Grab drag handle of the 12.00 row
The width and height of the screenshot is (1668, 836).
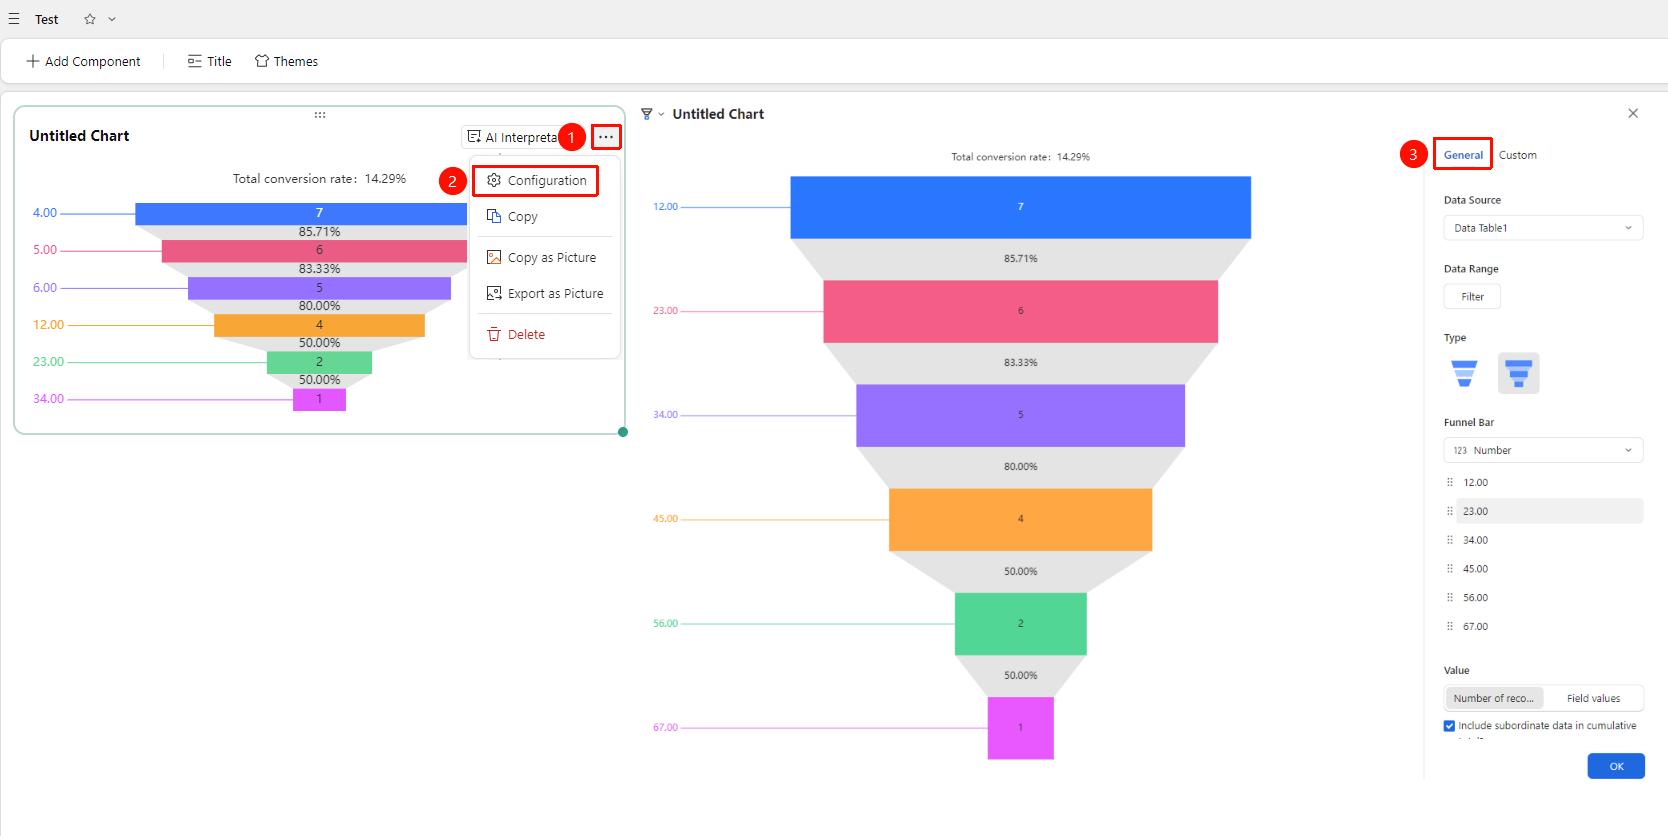[x=1450, y=482]
